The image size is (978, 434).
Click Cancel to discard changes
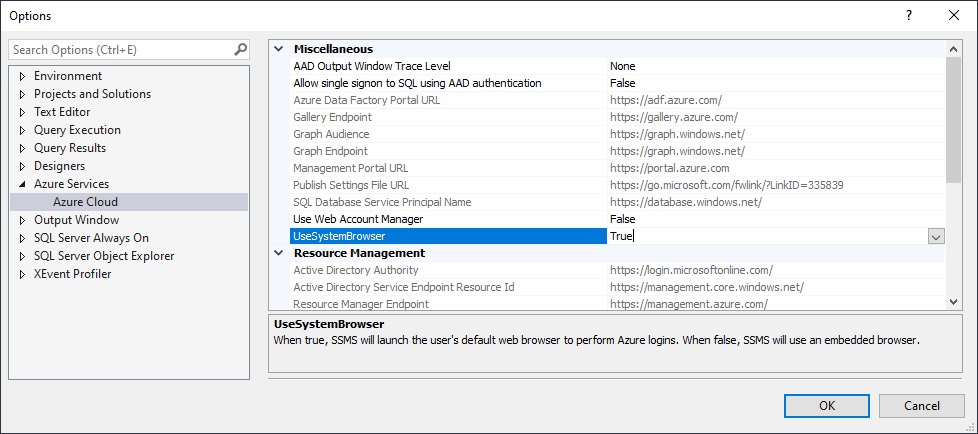922,405
